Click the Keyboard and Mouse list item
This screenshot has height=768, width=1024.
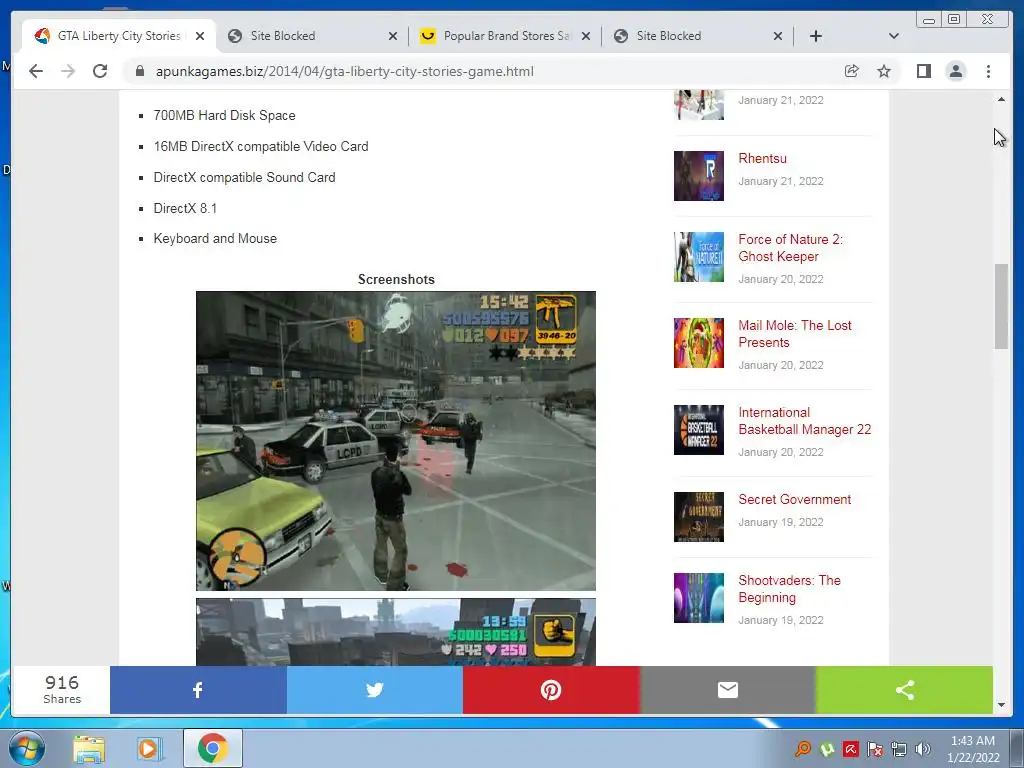click(215, 238)
